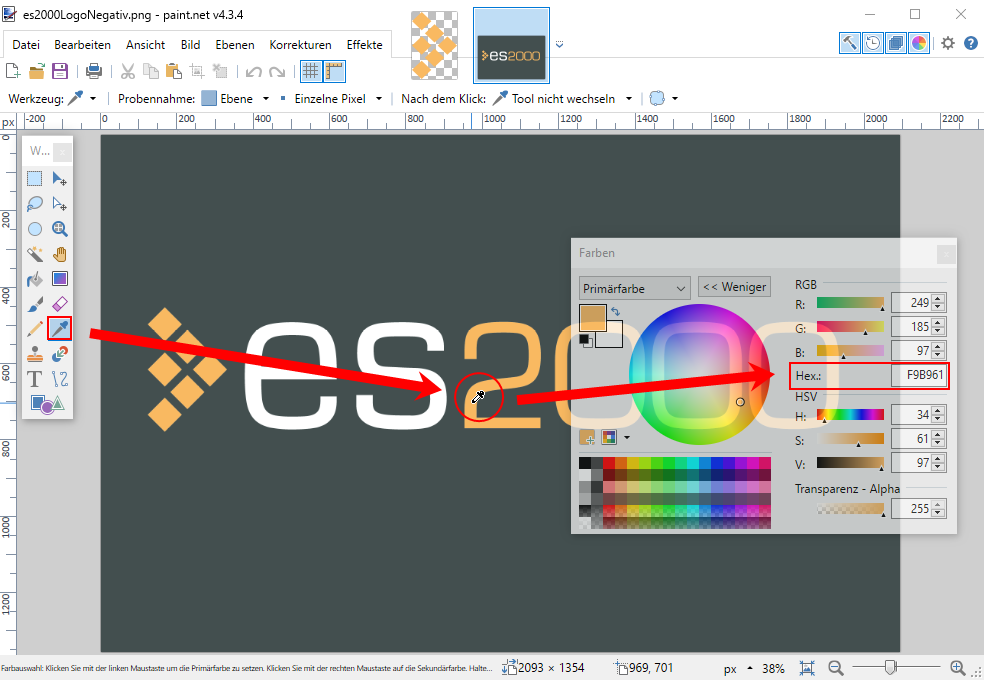Click the Print icon in toolbar
The image size is (984, 680).
click(x=94, y=71)
